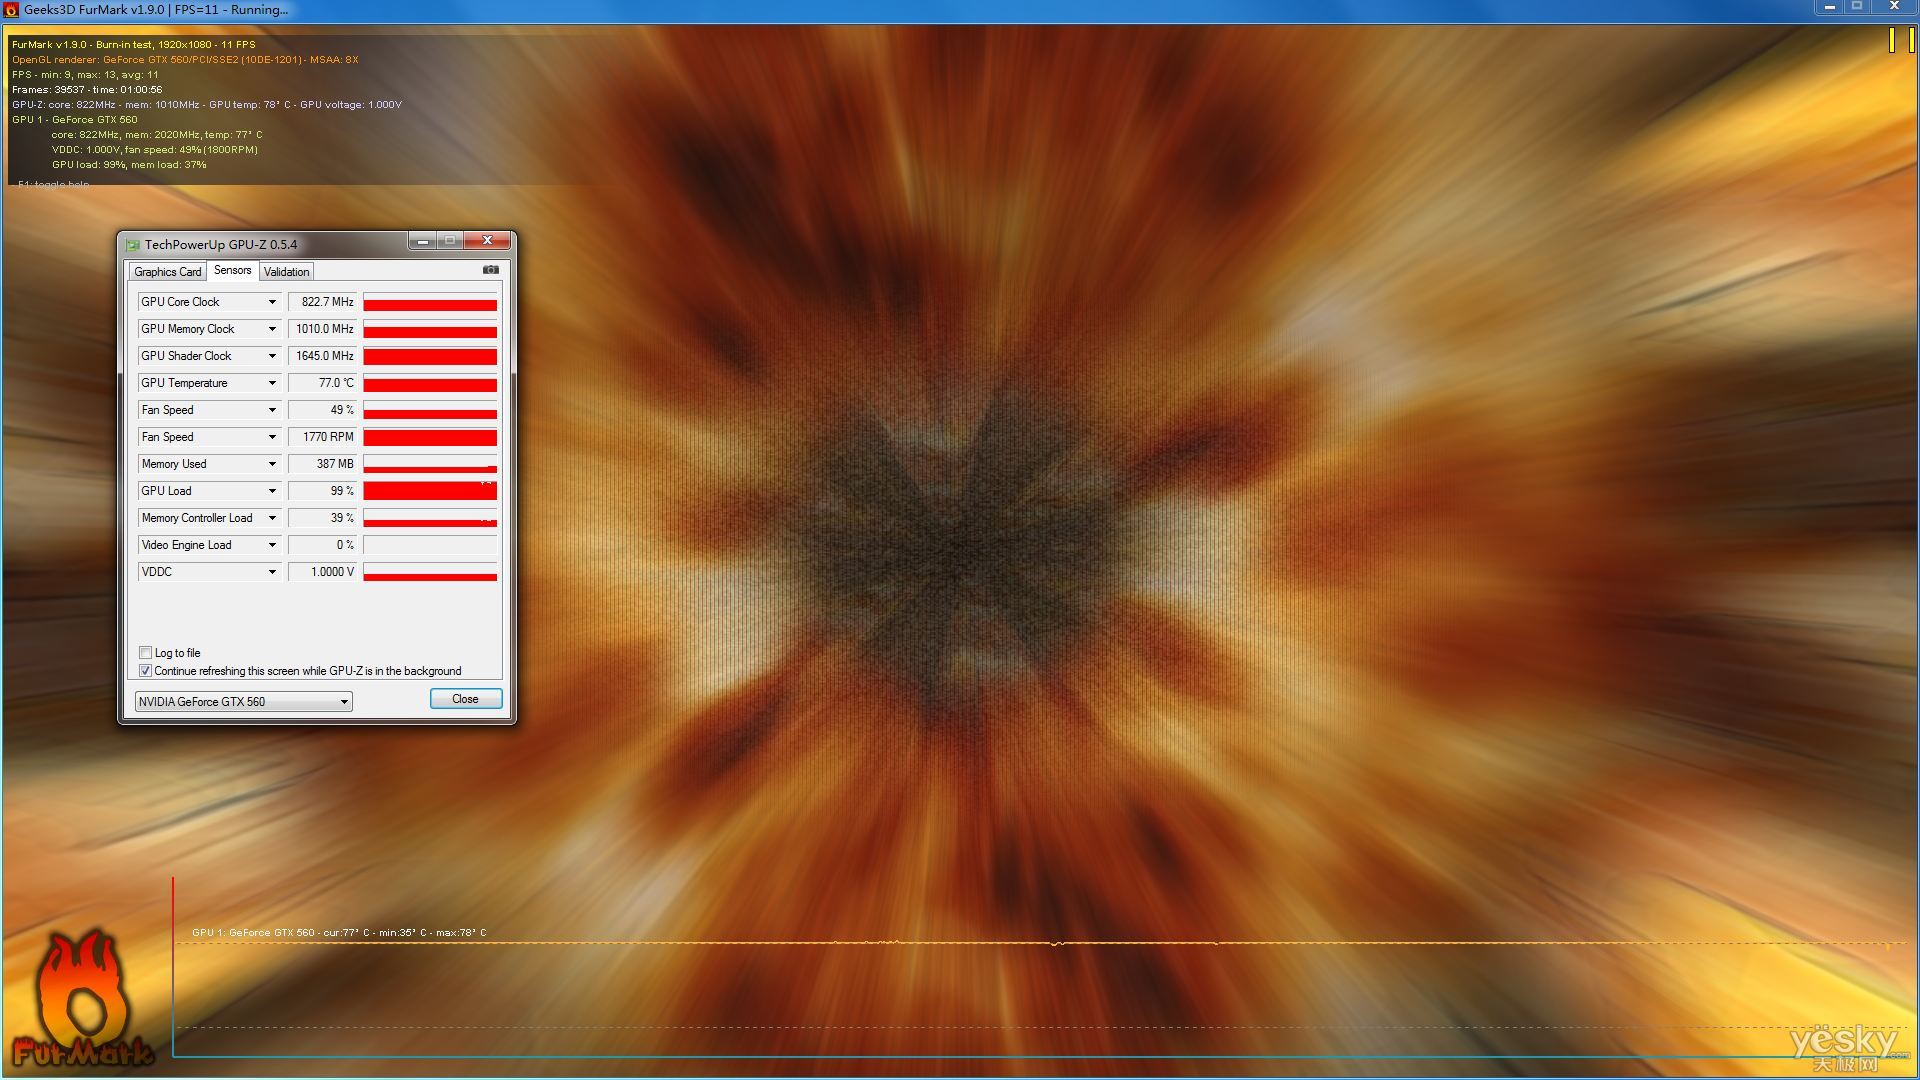
Task: Click the GPU-Z title bar app icon
Action: point(132,245)
